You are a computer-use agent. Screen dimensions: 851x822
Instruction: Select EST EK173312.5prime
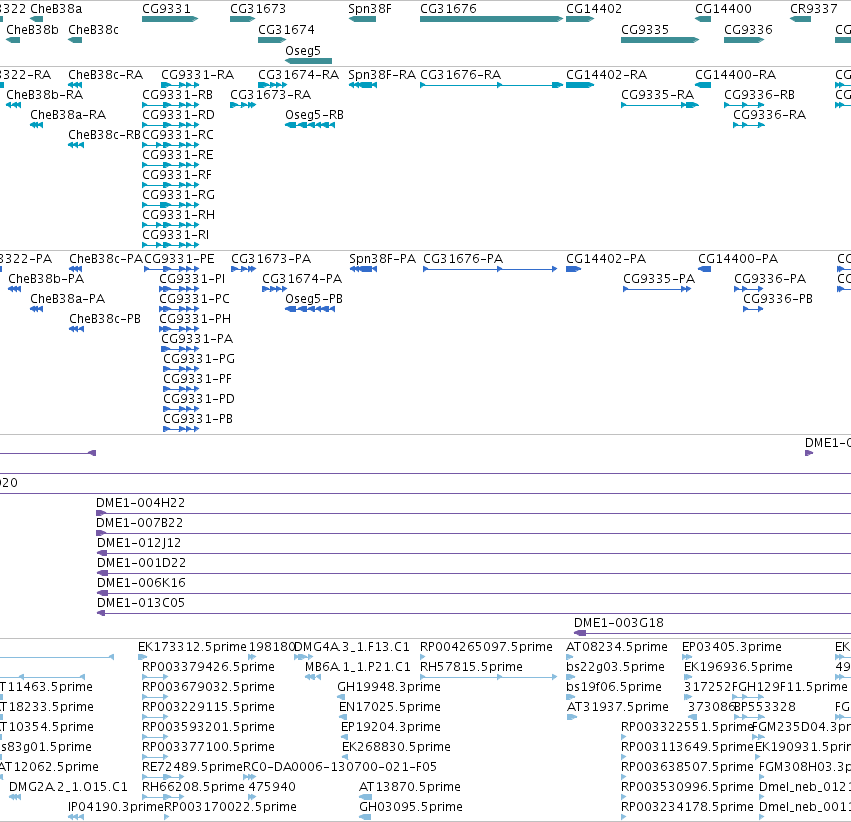click(x=192, y=646)
